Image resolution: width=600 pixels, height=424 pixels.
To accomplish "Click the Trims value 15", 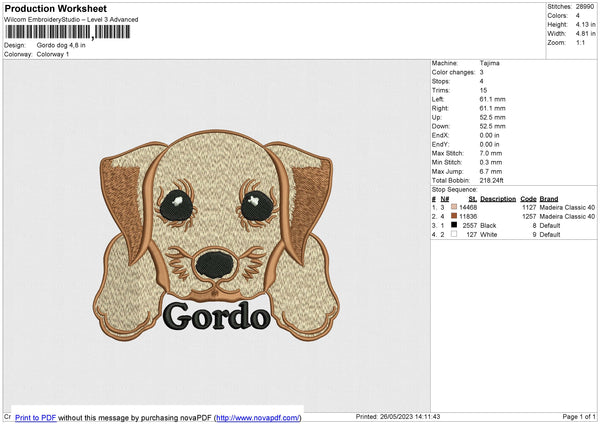I will point(483,90).
